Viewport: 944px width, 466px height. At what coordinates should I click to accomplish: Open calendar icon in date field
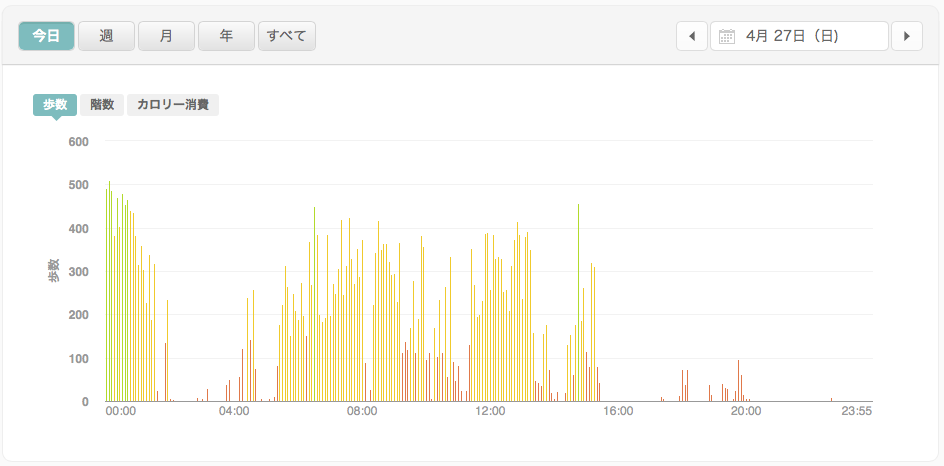(727, 37)
